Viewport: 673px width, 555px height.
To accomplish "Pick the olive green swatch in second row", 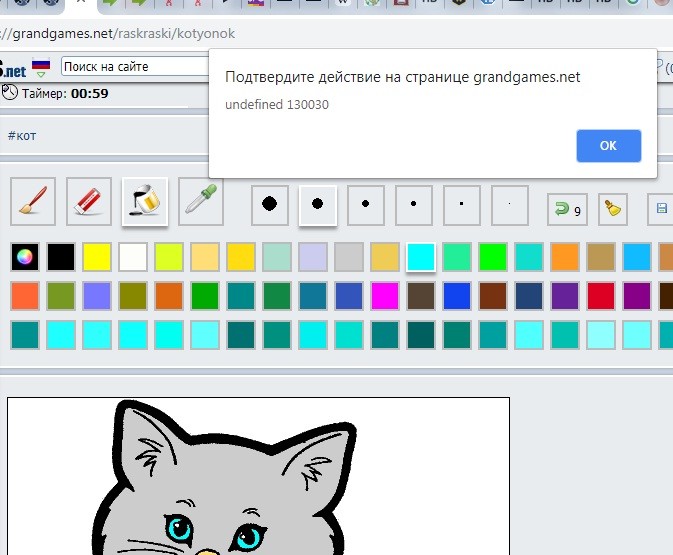I will coord(61,295).
